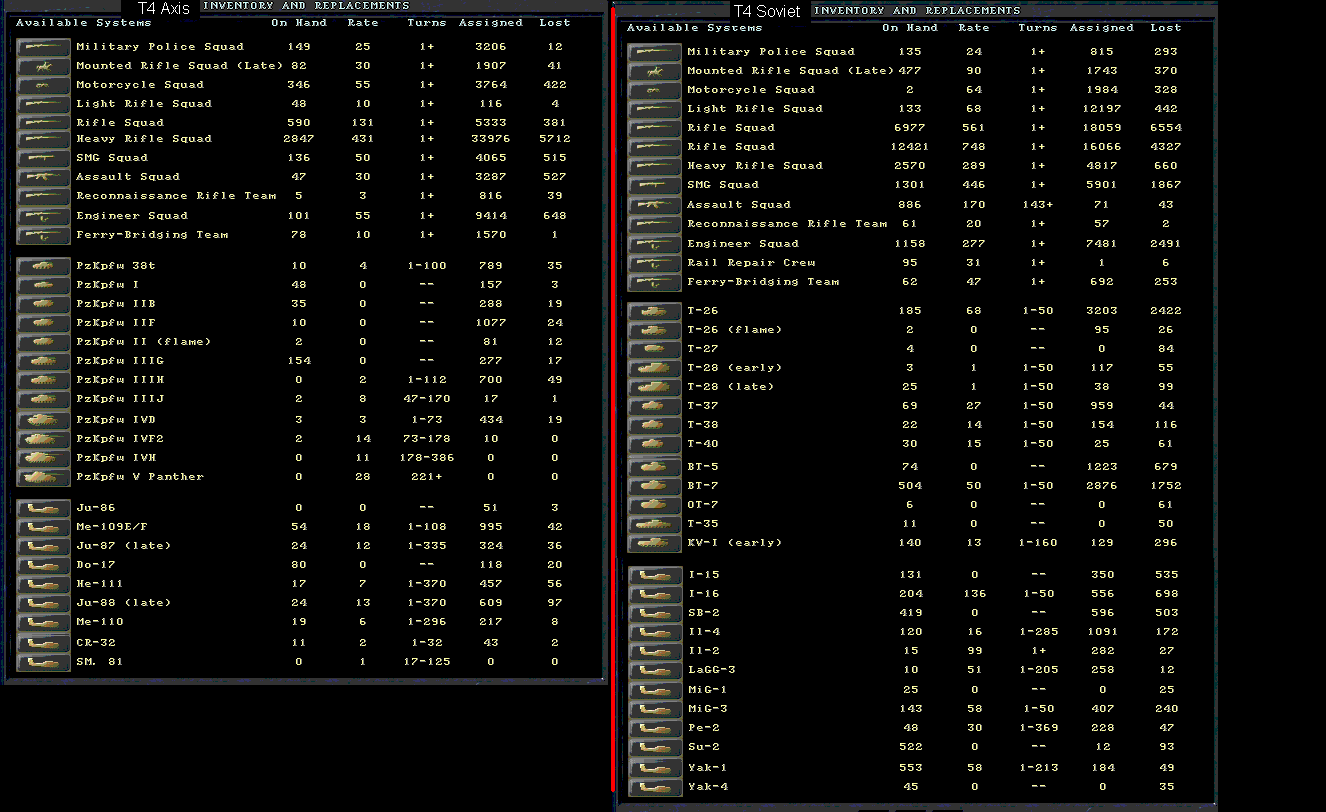Select the He-111 bomber icon
This screenshot has height=812, width=1326.
(44, 584)
